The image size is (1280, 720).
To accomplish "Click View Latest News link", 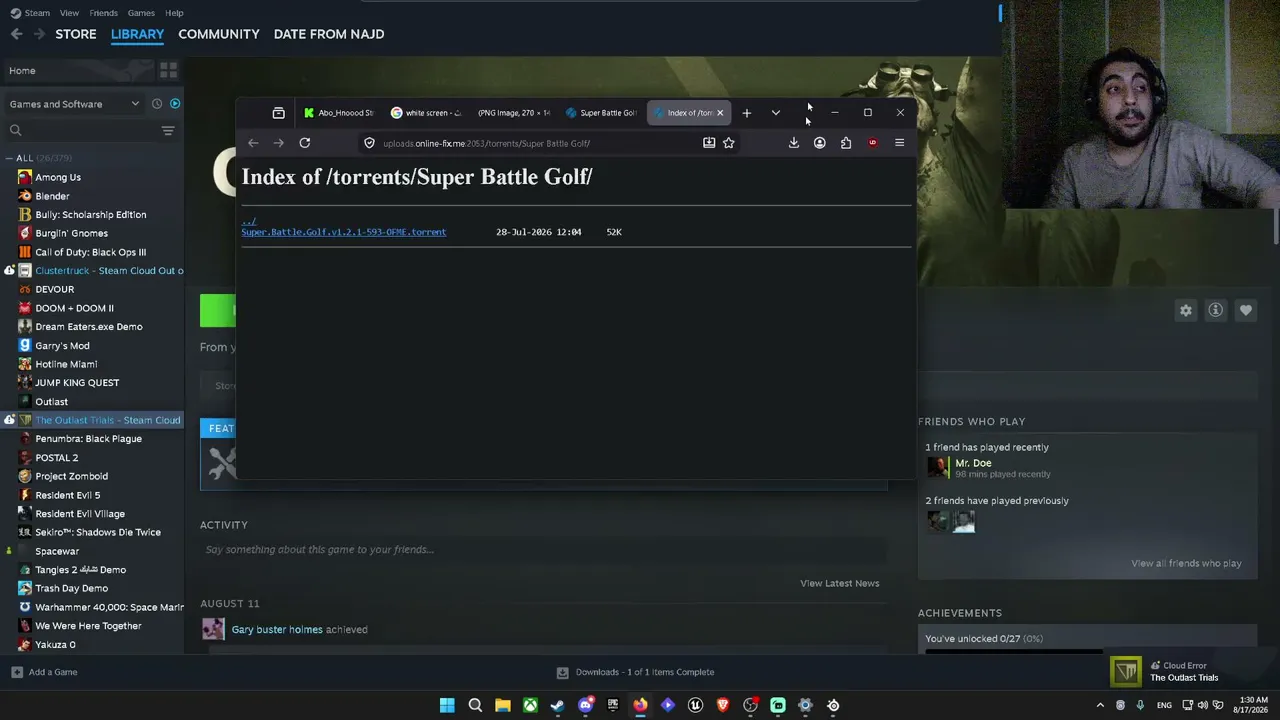I will [840, 583].
